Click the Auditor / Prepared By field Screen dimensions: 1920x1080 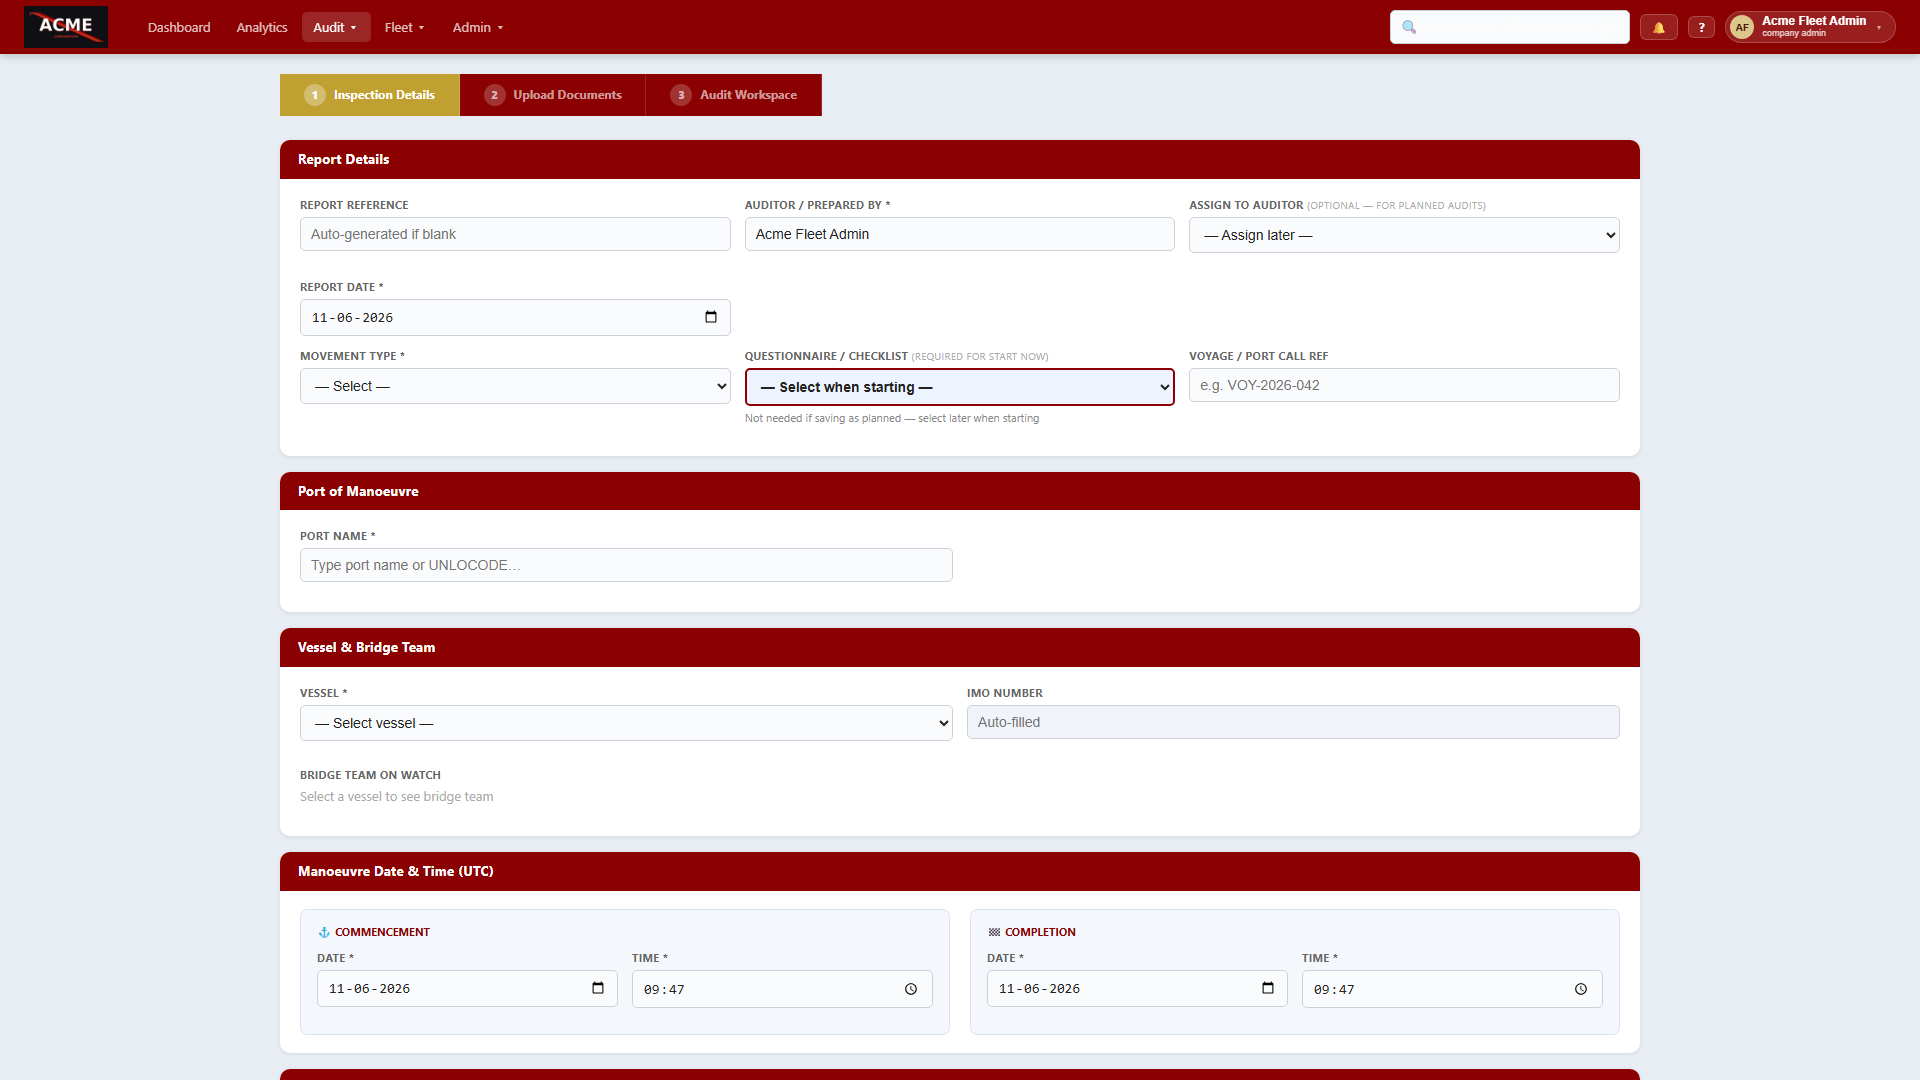tap(959, 234)
